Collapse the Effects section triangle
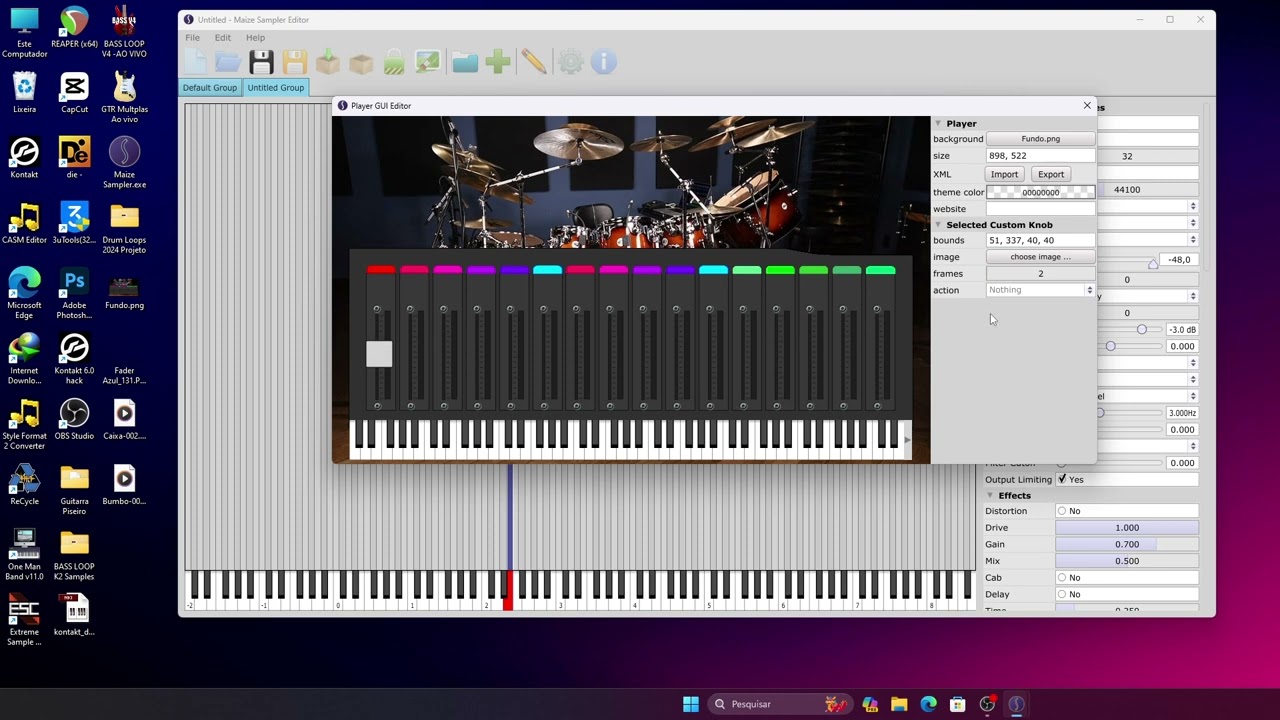Screen dimensions: 1280x720 tap(990, 495)
